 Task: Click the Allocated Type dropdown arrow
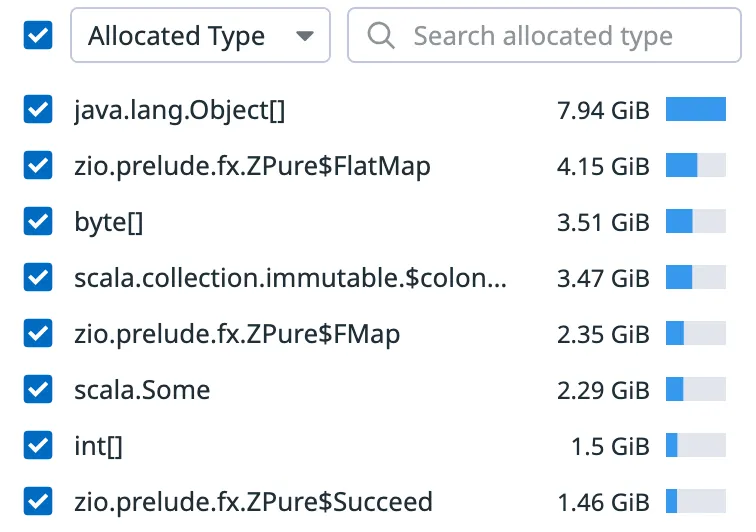click(304, 37)
